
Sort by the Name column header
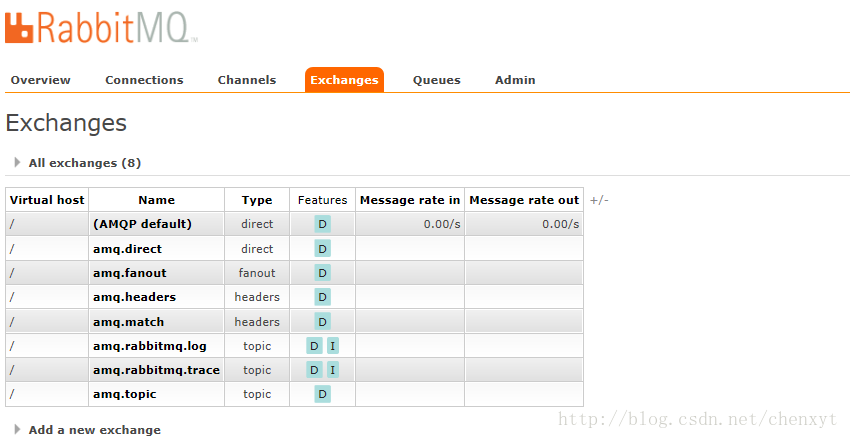(157, 200)
